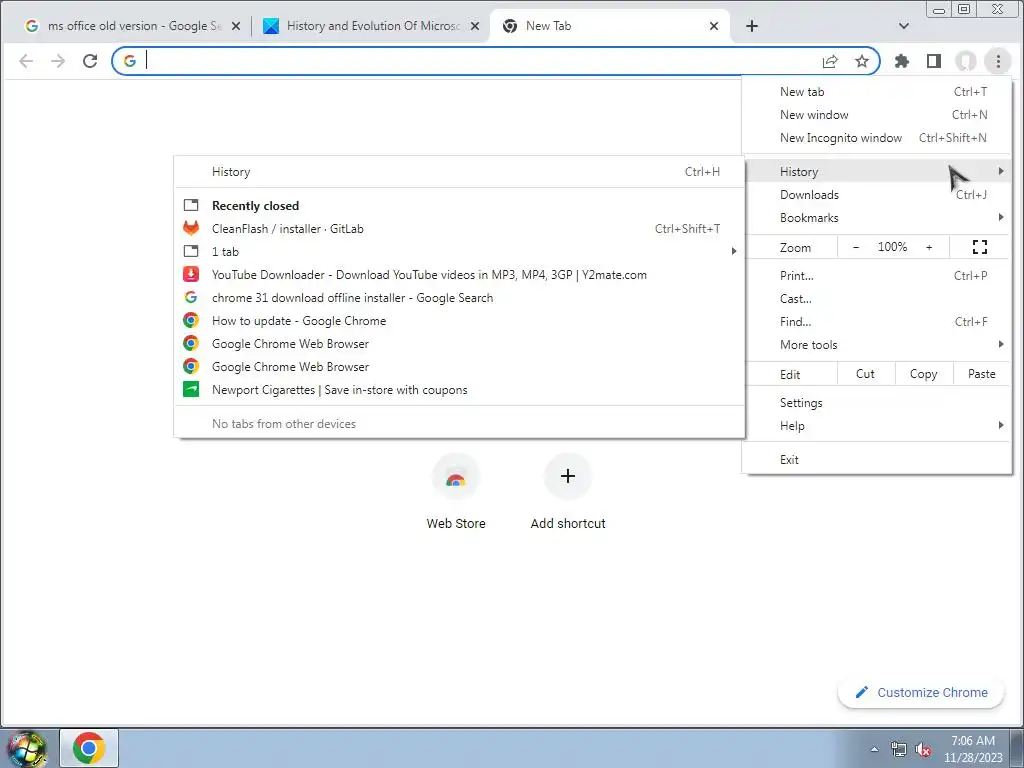The image size is (1024, 768).
Task: Select New window from the menu
Action: tap(876, 115)
